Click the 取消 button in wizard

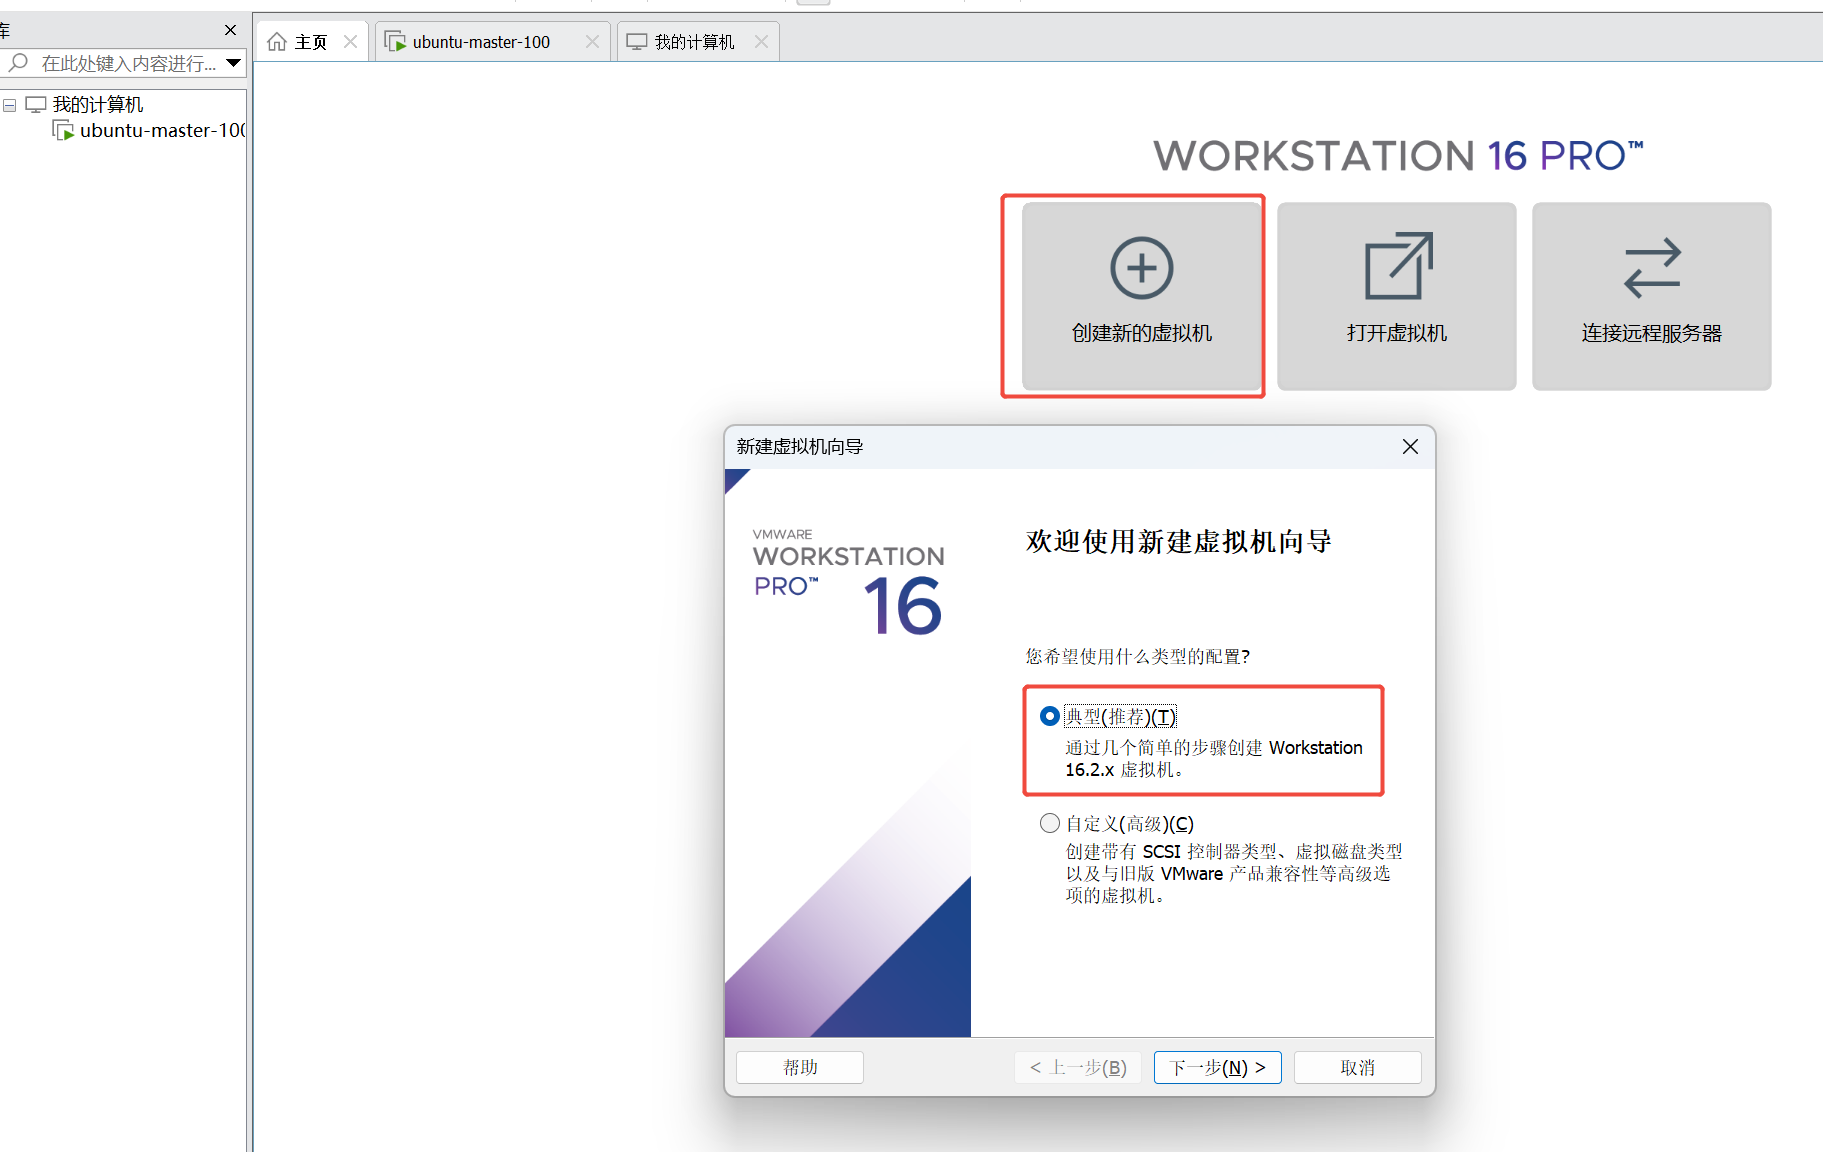1357,1067
